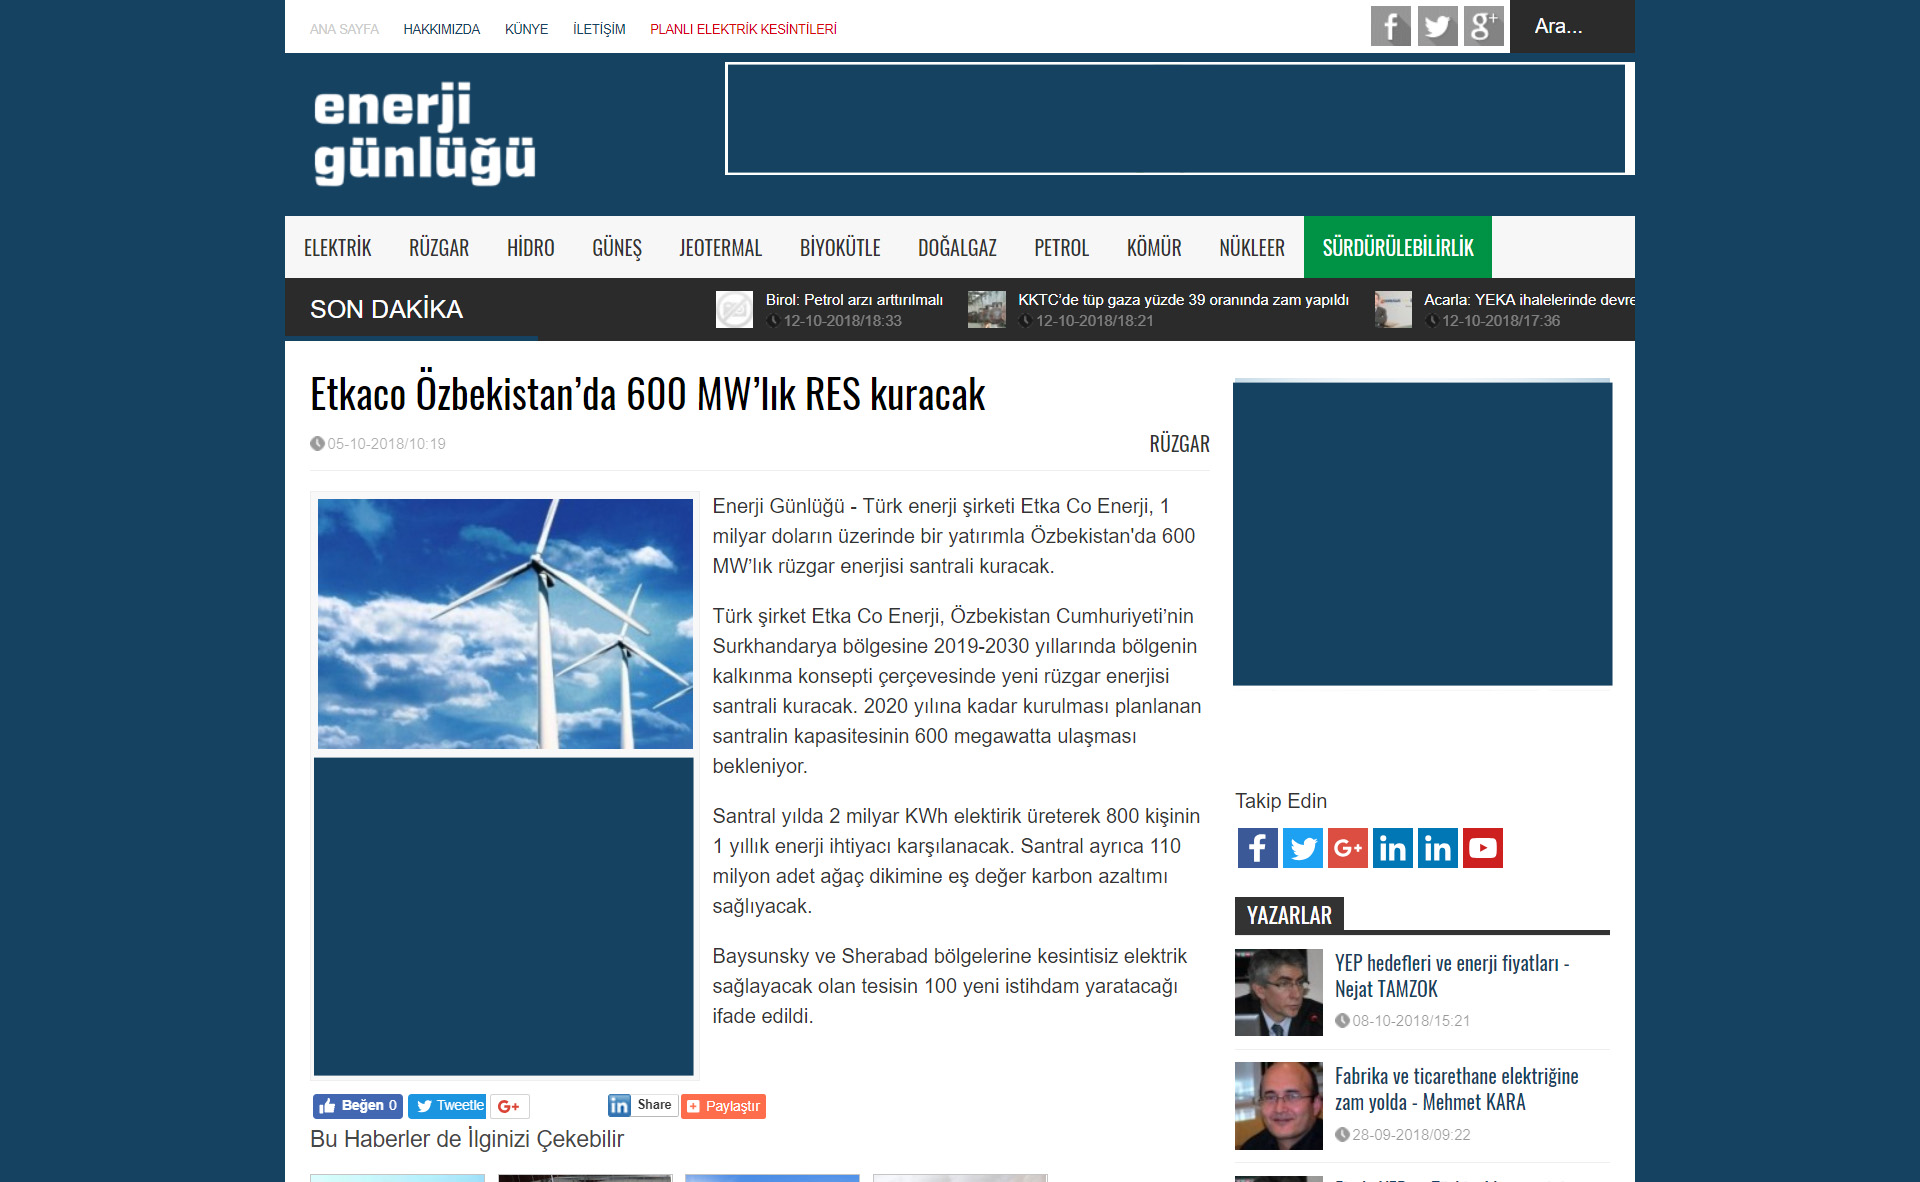Open the HAKKIMIZDA top link
The image size is (1920, 1182).
coord(441,29)
